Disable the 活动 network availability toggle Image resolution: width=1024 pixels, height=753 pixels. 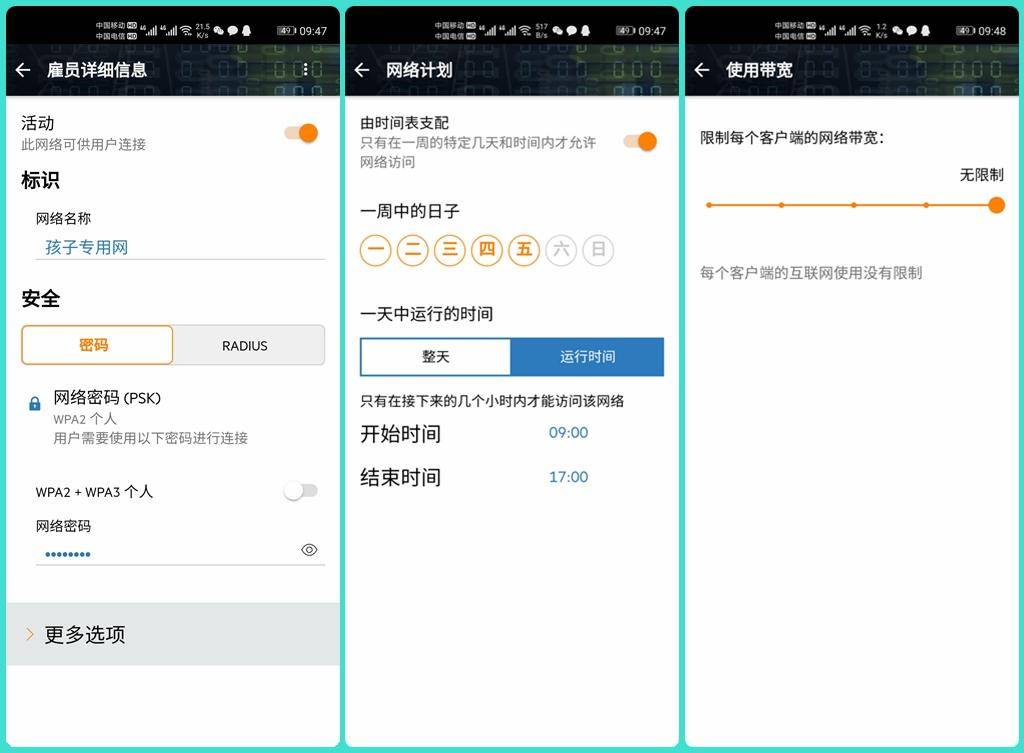click(x=300, y=132)
